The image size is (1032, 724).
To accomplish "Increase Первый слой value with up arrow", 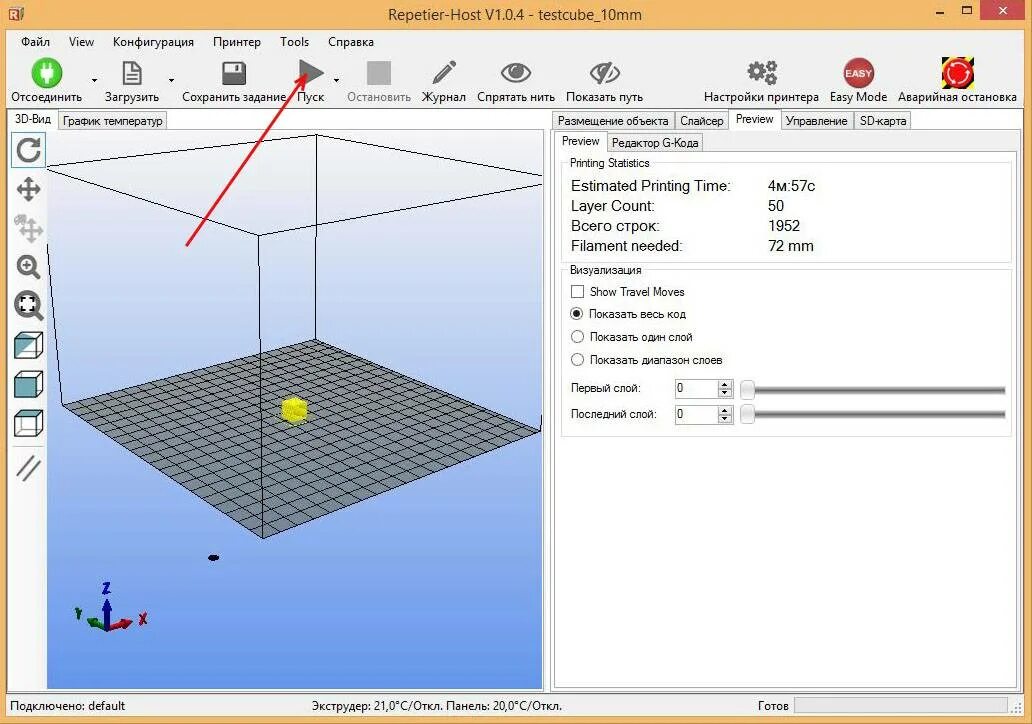I will click(x=725, y=384).
